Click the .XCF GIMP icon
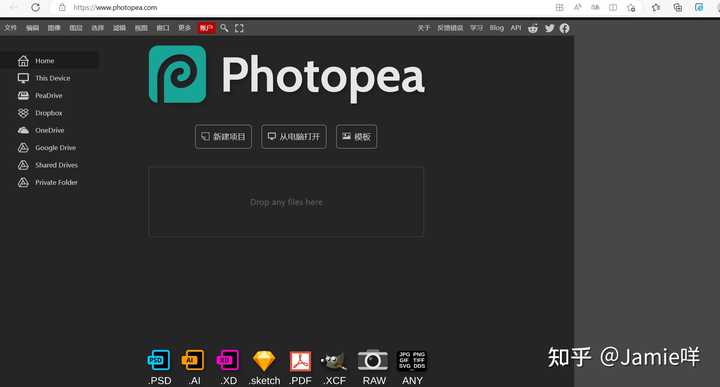This screenshot has width=720, height=387. click(334, 361)
